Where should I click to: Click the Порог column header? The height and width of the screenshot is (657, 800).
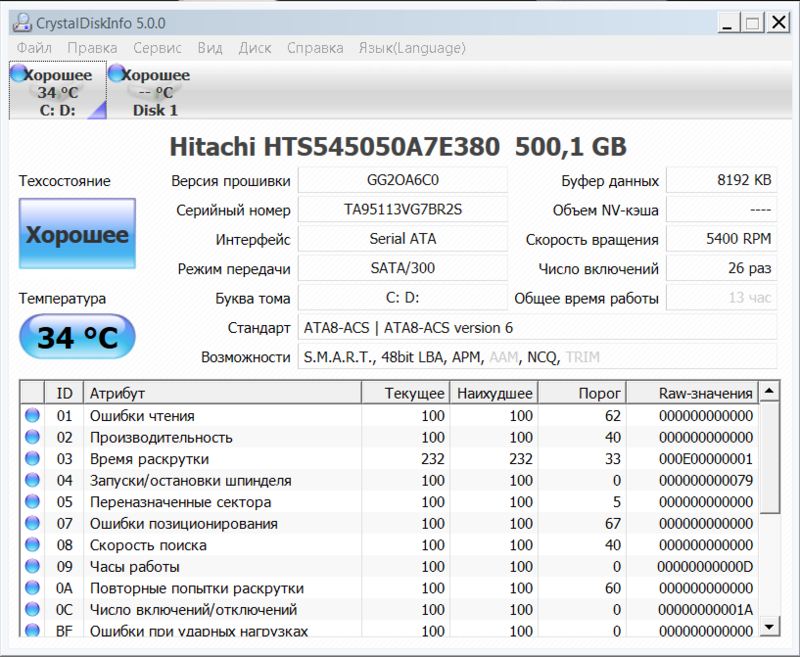click(x=582, y=393)
